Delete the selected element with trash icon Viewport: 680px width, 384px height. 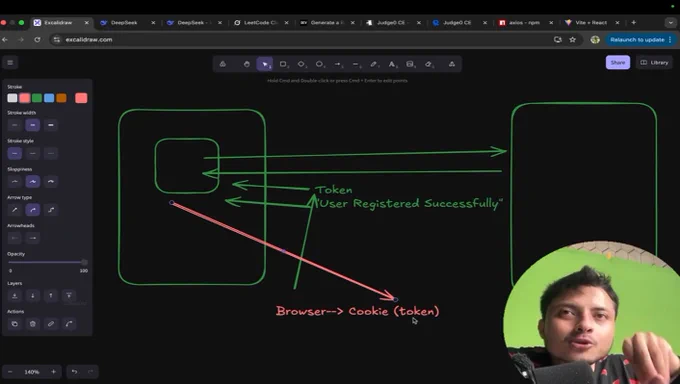tap(33, 324)
